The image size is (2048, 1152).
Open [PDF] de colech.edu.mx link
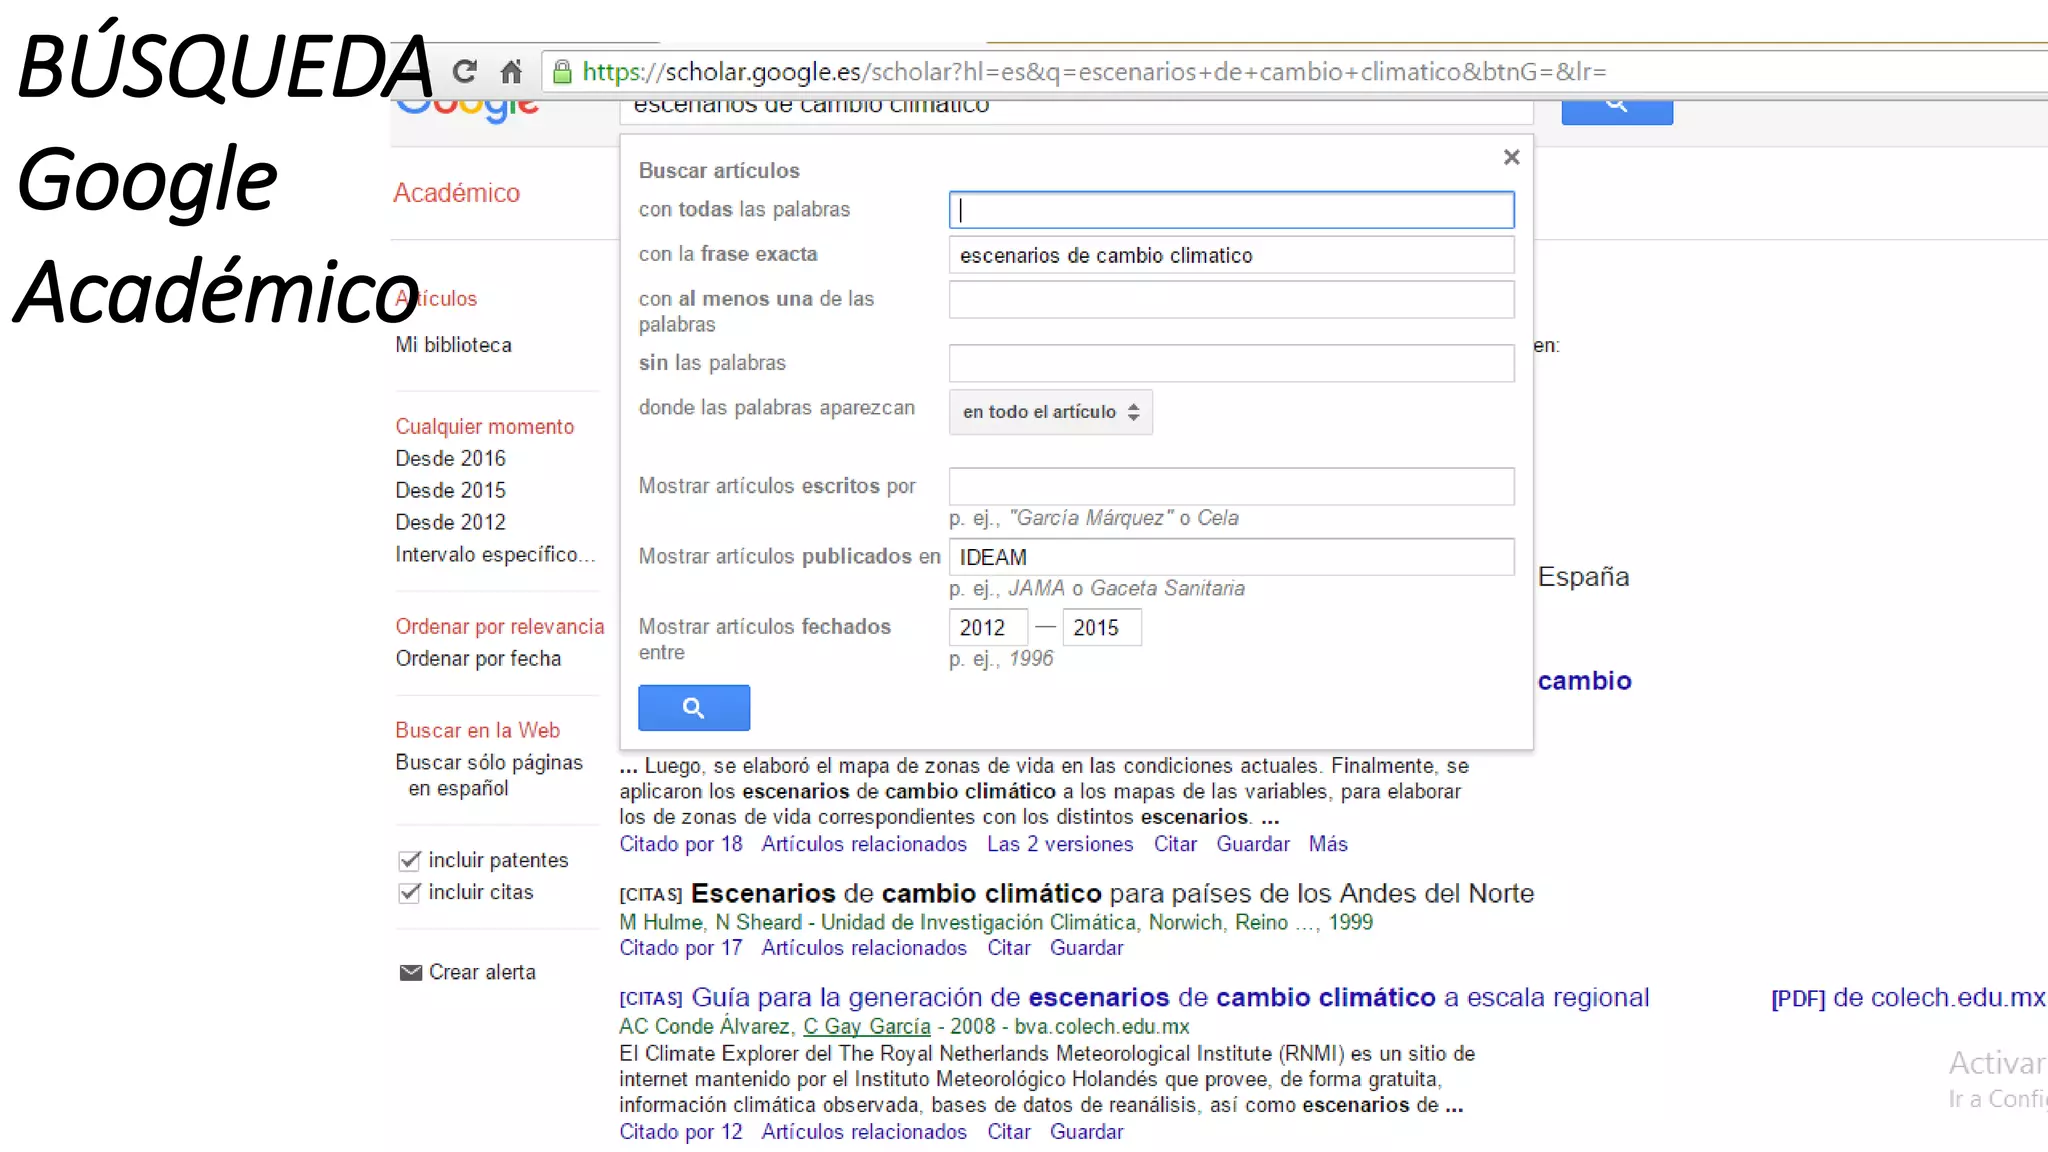(x=1908, y=998)
